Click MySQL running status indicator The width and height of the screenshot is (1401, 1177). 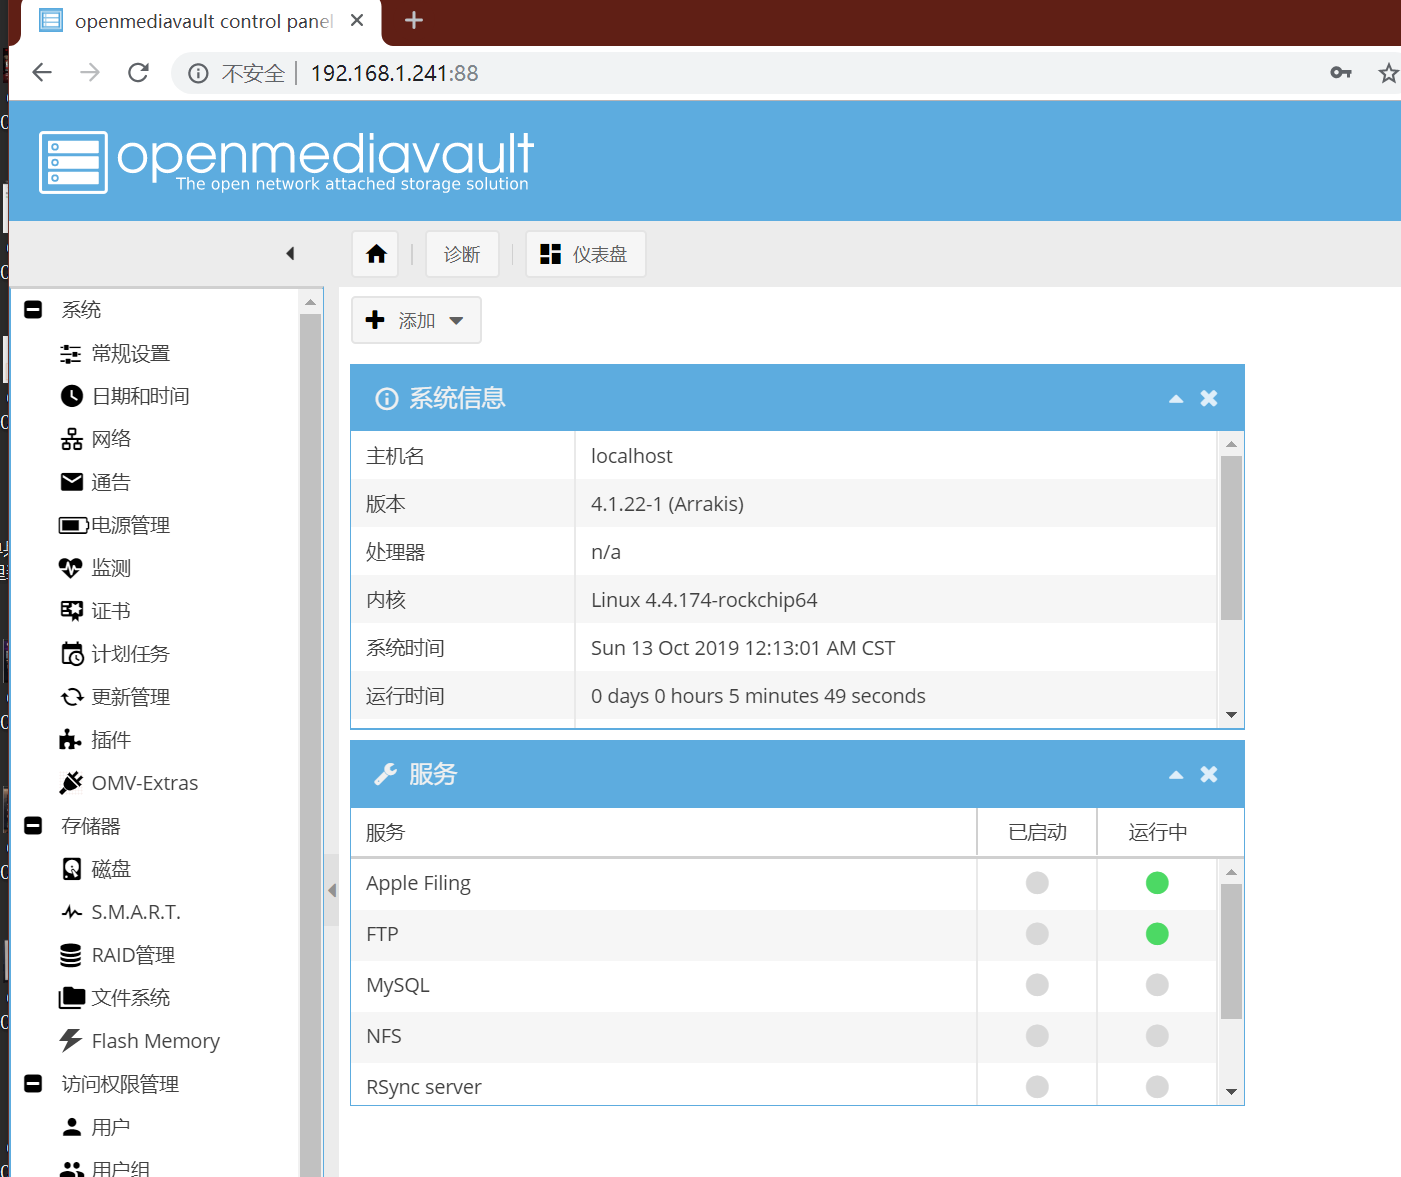point(1157,985)
